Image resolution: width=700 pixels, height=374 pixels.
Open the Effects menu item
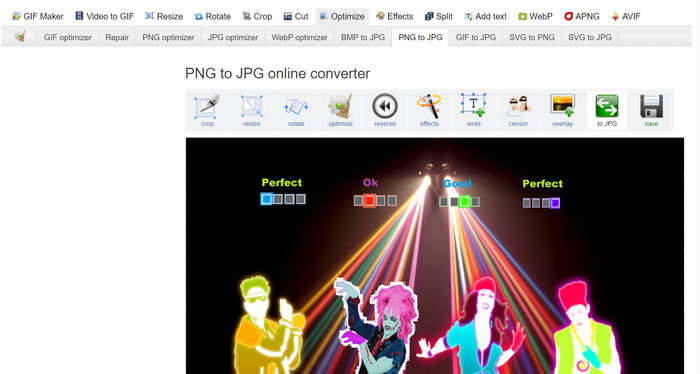click(x=395, y=17)
